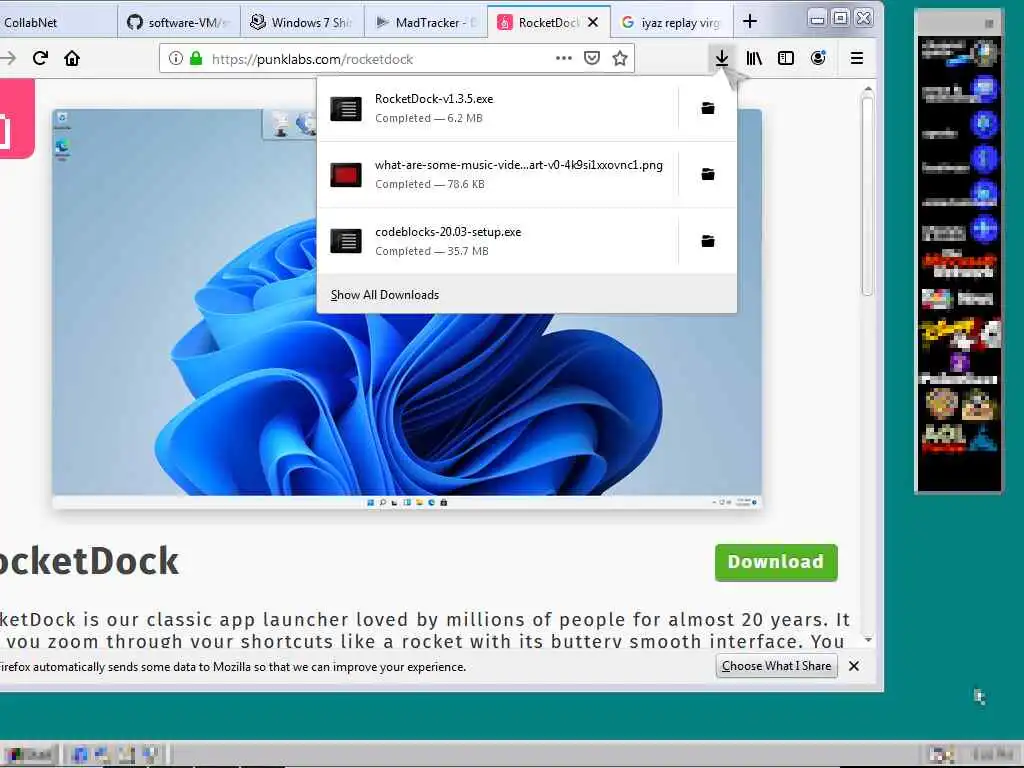Click the scrollbar down arrow
This screenshot has width=1024, height=768.
point(868,639)
